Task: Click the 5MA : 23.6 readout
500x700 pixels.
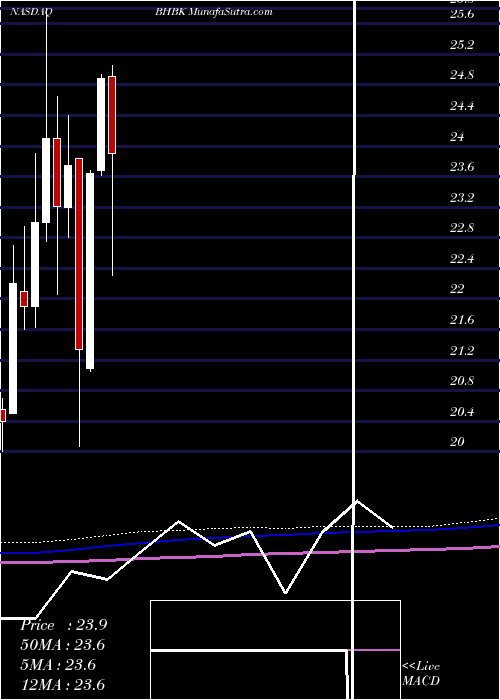Action: pos(58,665)
